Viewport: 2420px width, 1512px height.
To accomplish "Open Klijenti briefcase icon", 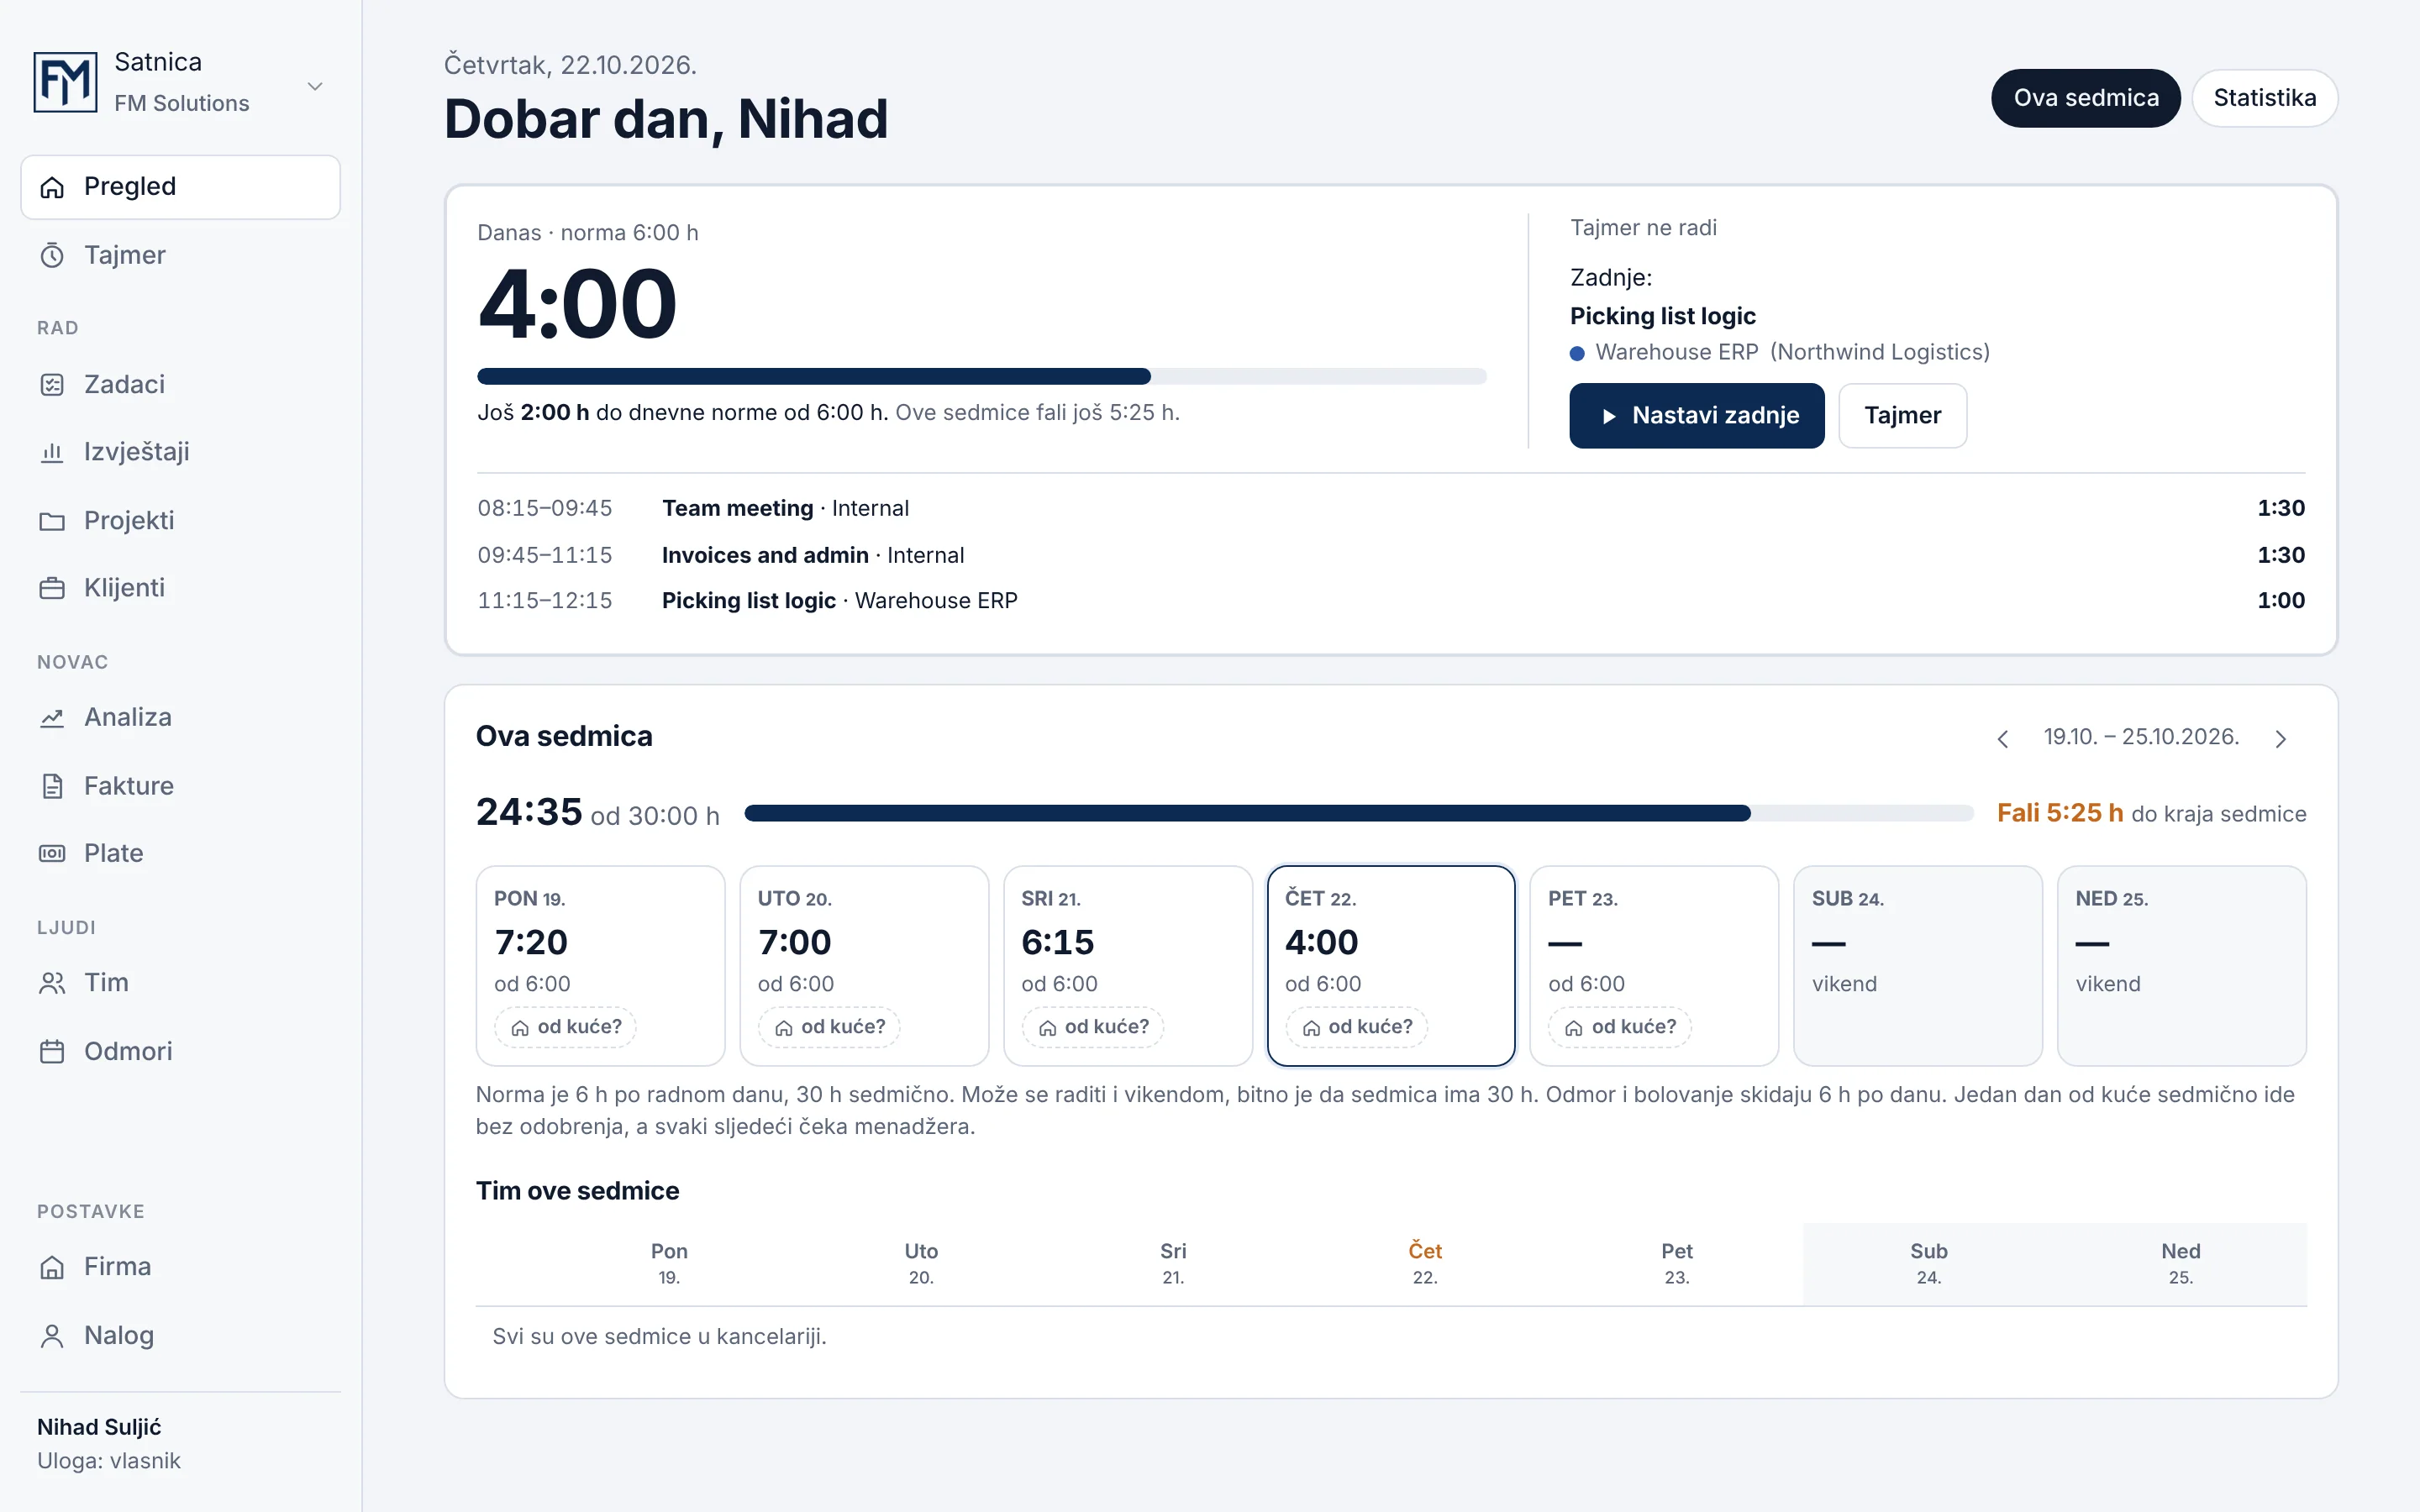I will click(52, 588).
